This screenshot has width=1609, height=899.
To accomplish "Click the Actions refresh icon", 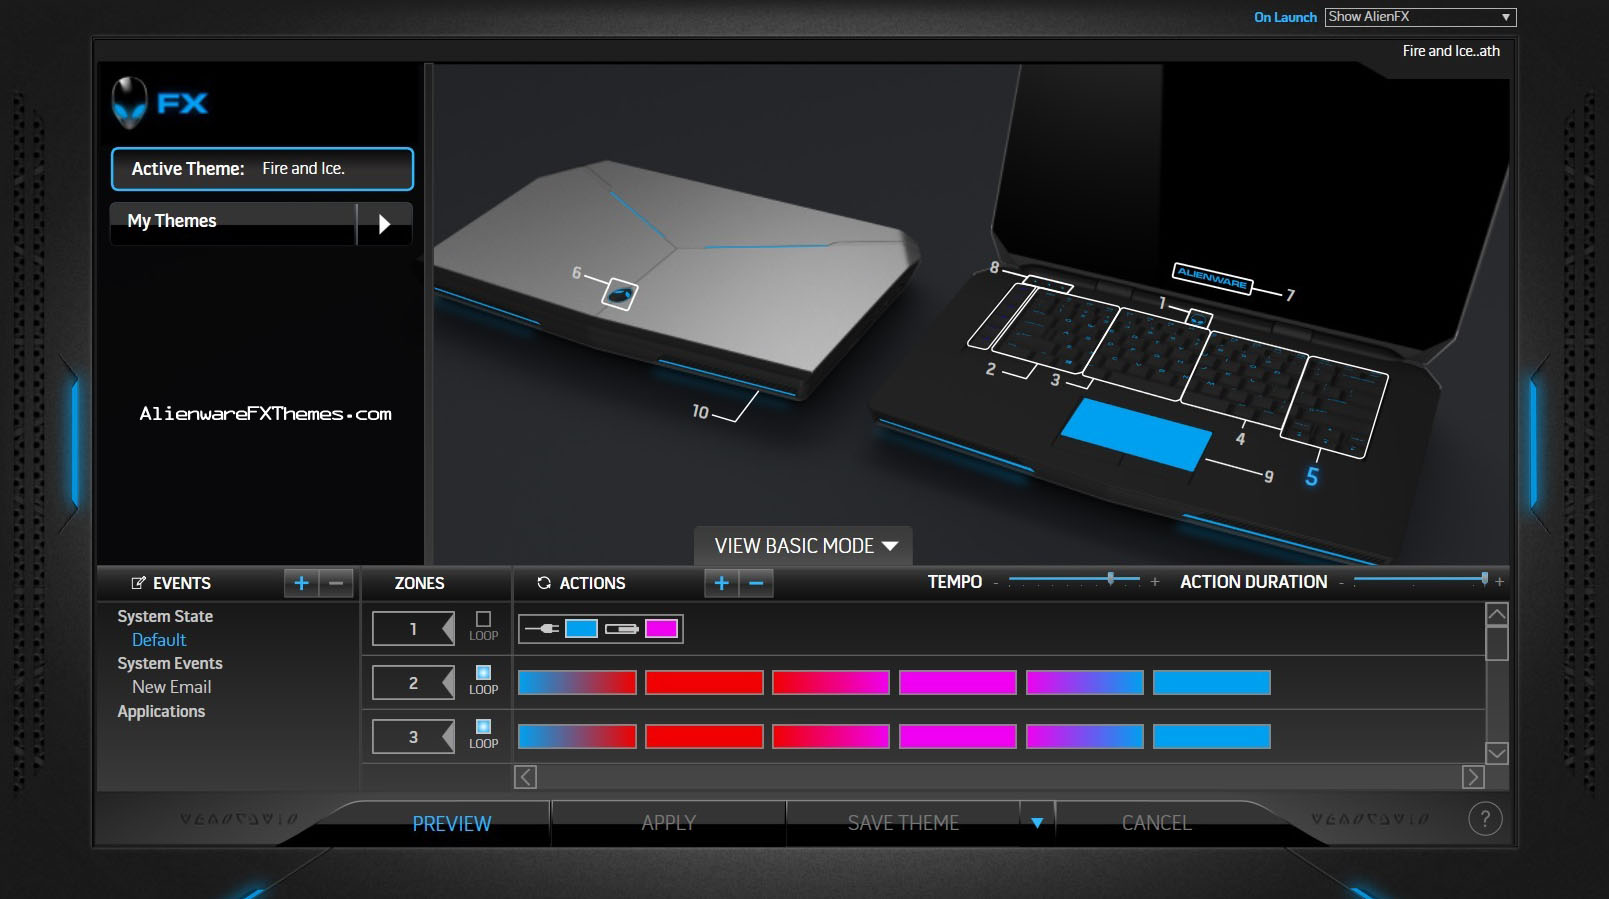I will [544, 583].
